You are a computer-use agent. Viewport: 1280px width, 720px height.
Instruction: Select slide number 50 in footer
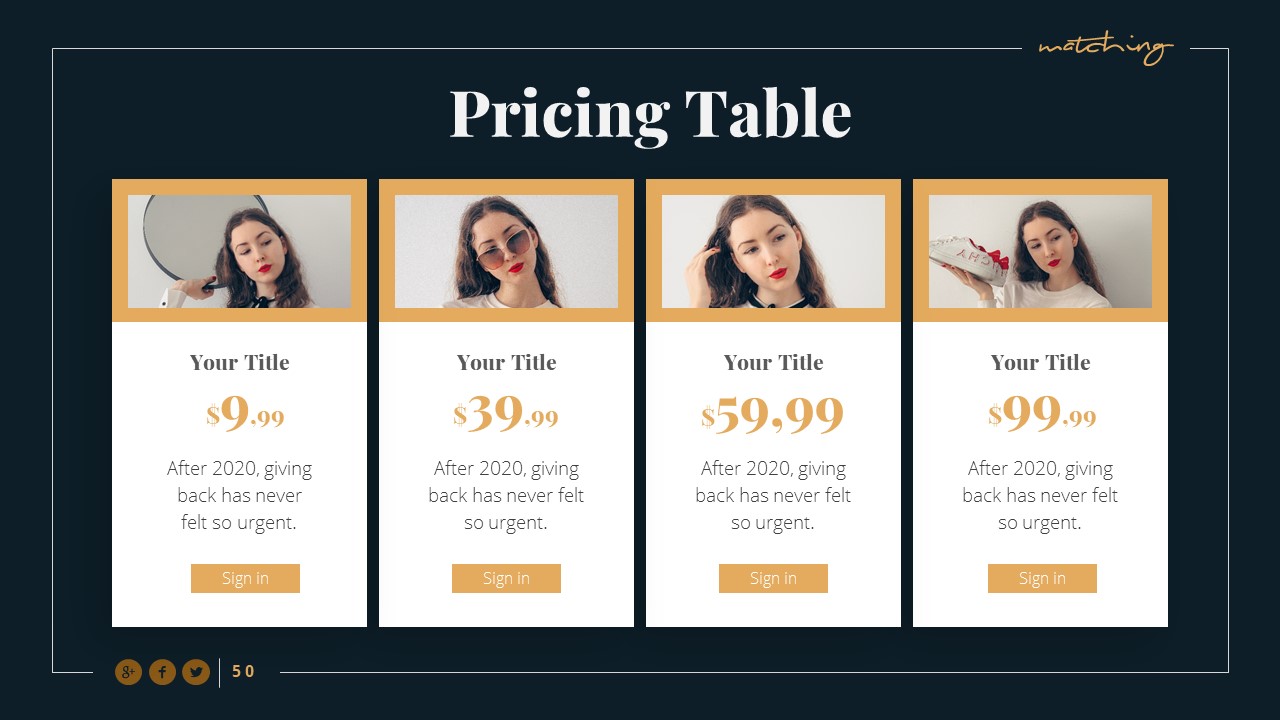pos(243,672)
